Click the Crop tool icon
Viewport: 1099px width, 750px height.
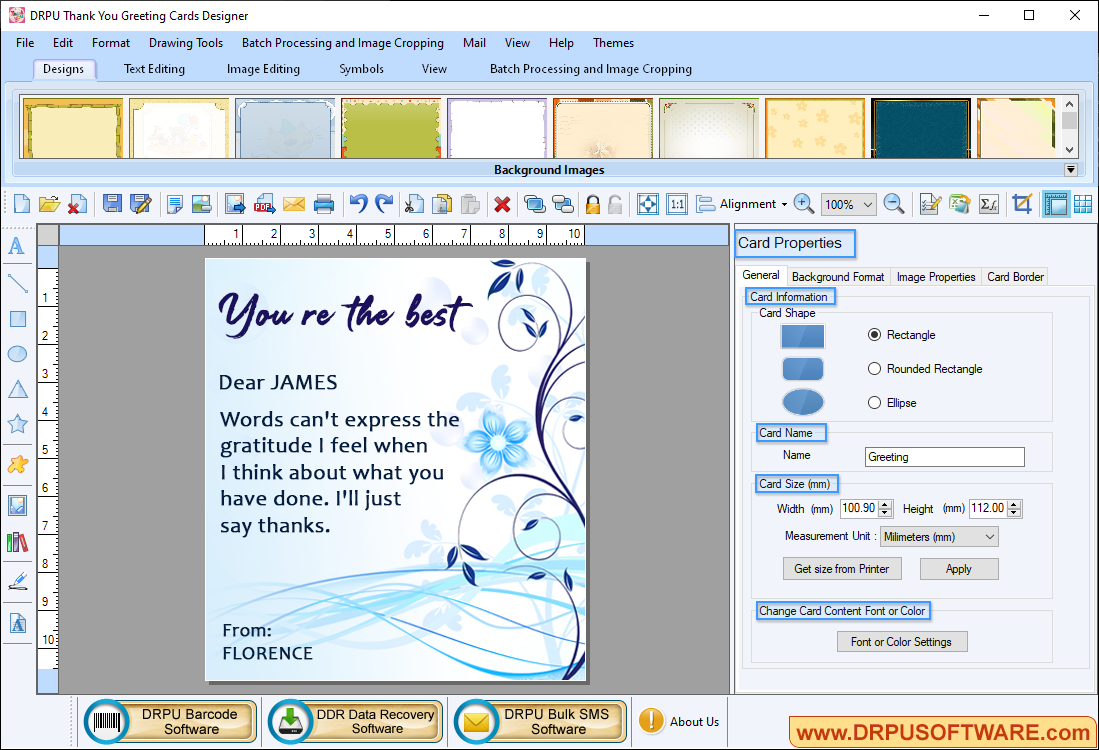(1021, 204)
